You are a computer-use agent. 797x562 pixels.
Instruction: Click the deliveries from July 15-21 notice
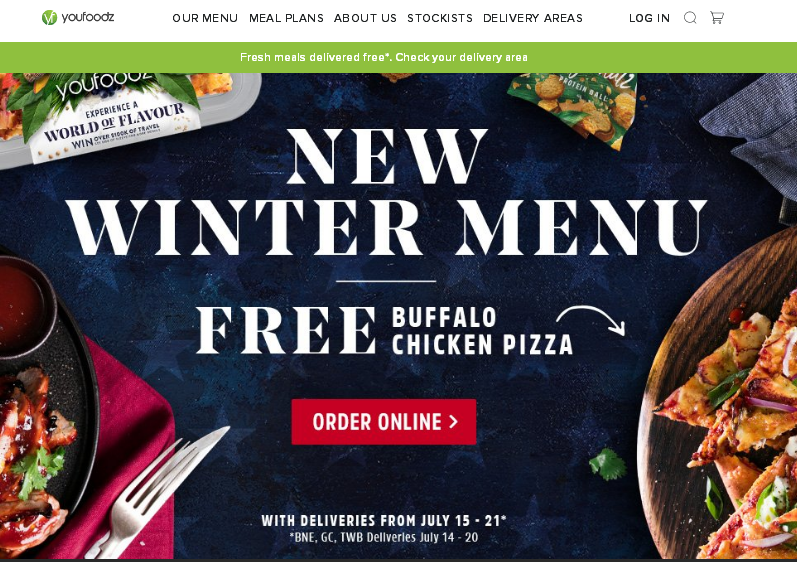[x=384, y=521]
